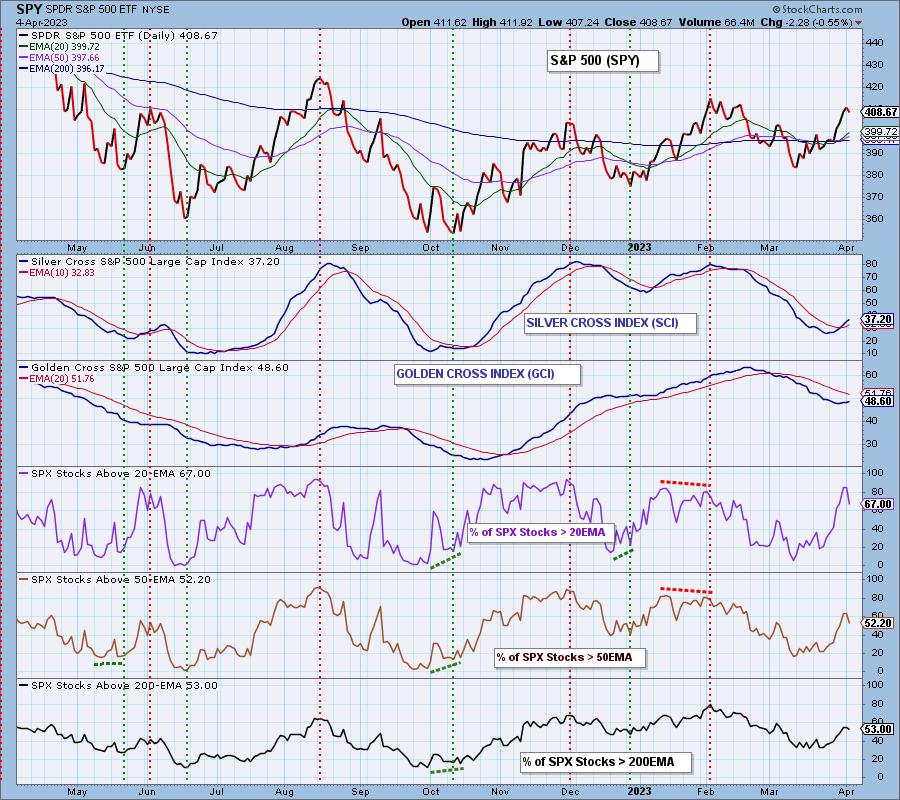Click the 420 label on the price axis
900x800 pixels.
tap(875, 87)
